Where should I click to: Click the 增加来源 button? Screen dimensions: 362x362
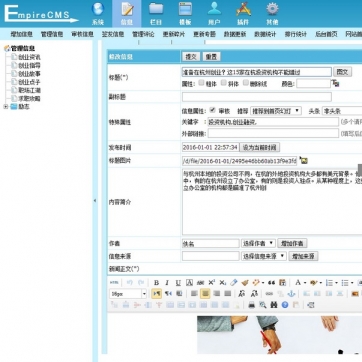coord(303,256)
